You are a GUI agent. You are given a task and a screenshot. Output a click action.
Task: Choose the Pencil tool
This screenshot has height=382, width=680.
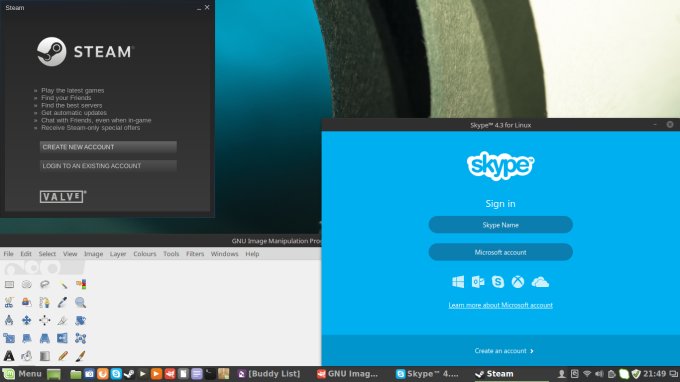point(62,356)
